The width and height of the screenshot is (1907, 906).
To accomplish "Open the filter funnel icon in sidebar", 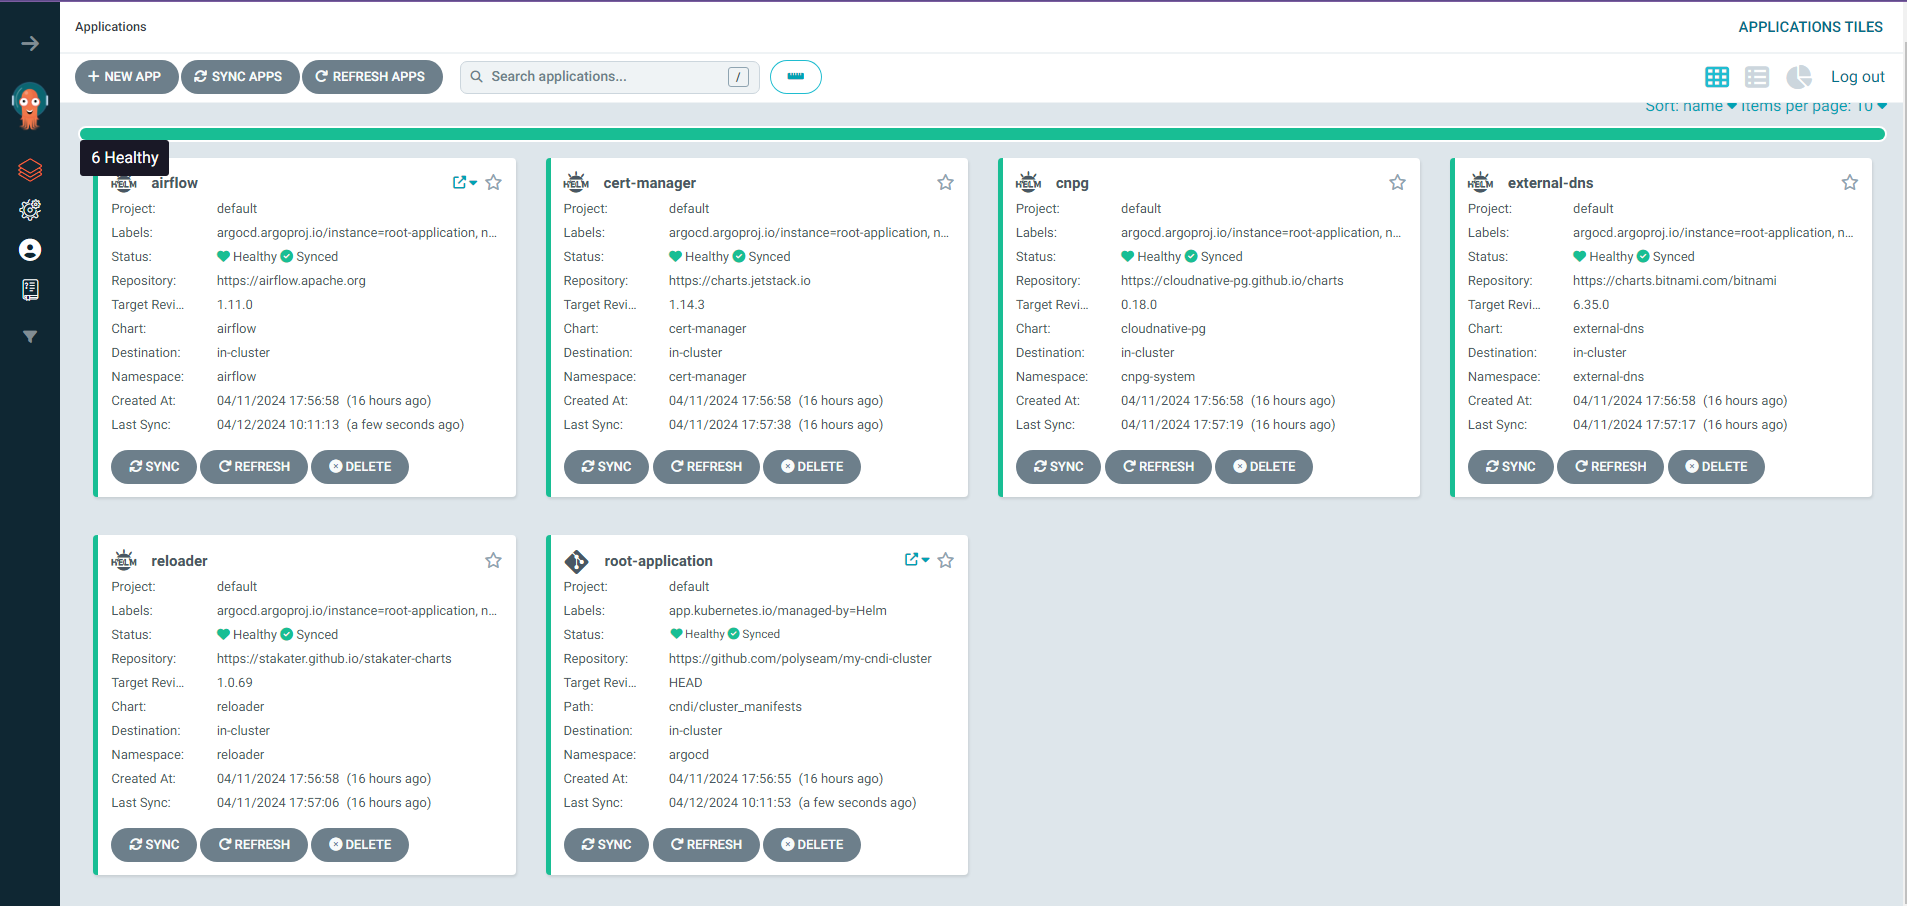I will [30, 337].
